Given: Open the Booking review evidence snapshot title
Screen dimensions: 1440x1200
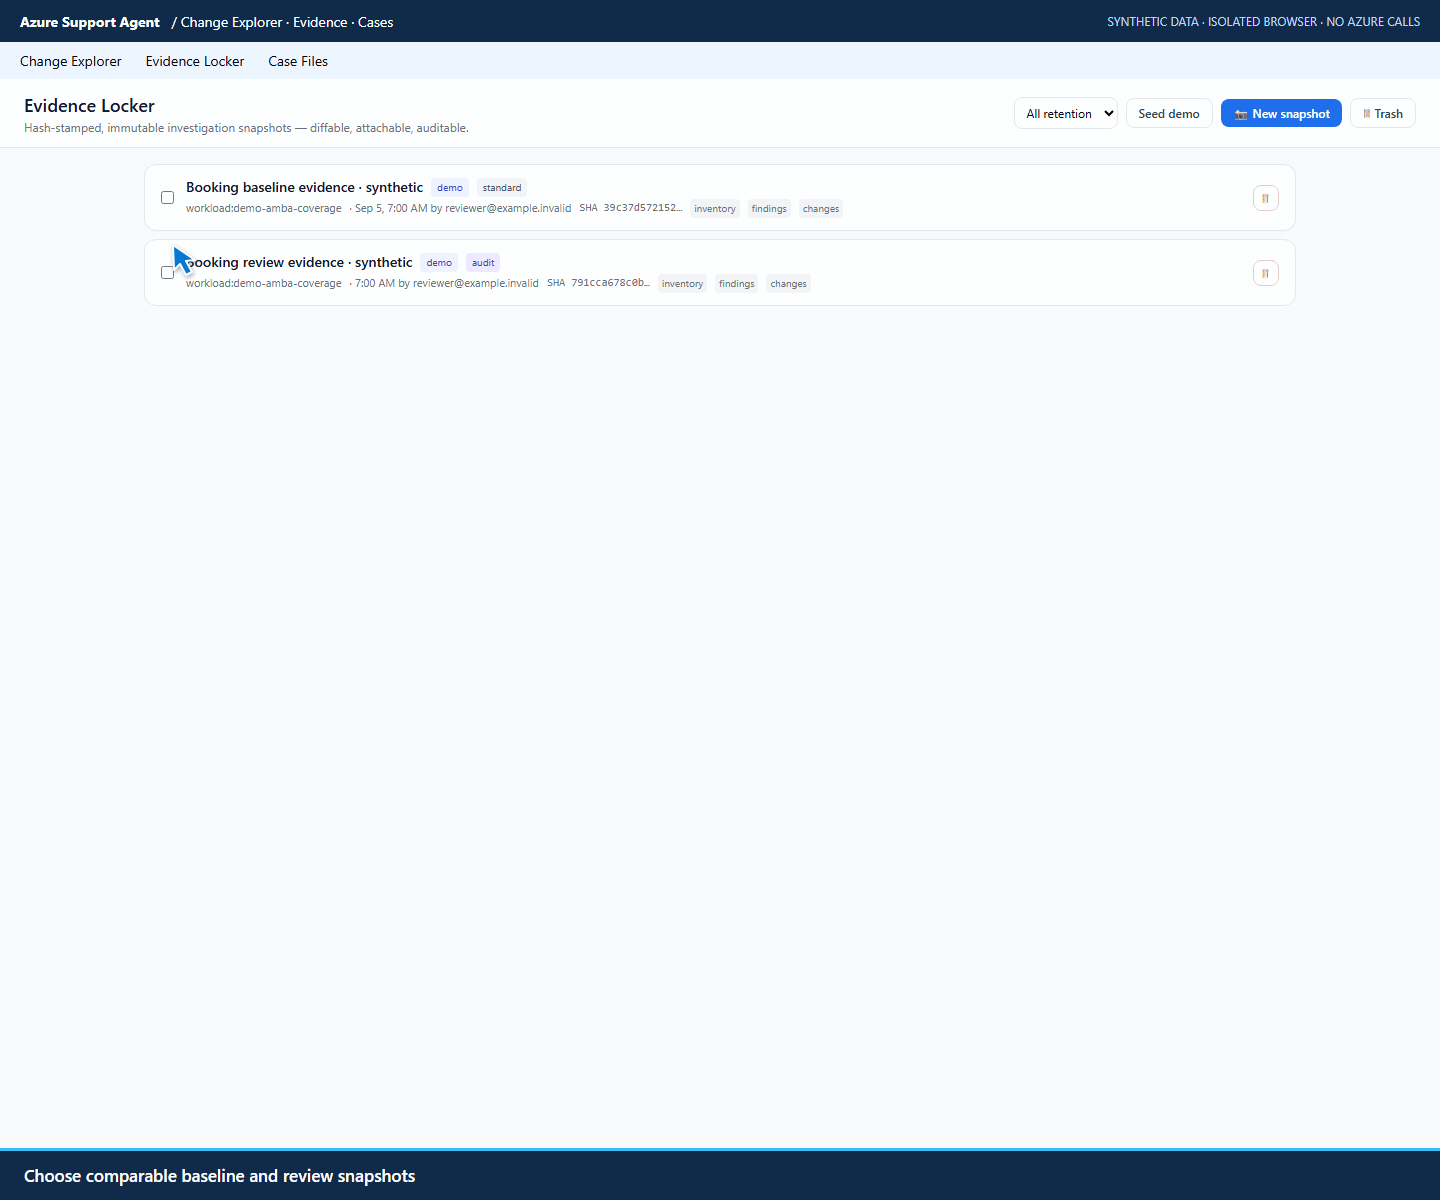Looking at the screenshot, I should (x=299, y=262).
